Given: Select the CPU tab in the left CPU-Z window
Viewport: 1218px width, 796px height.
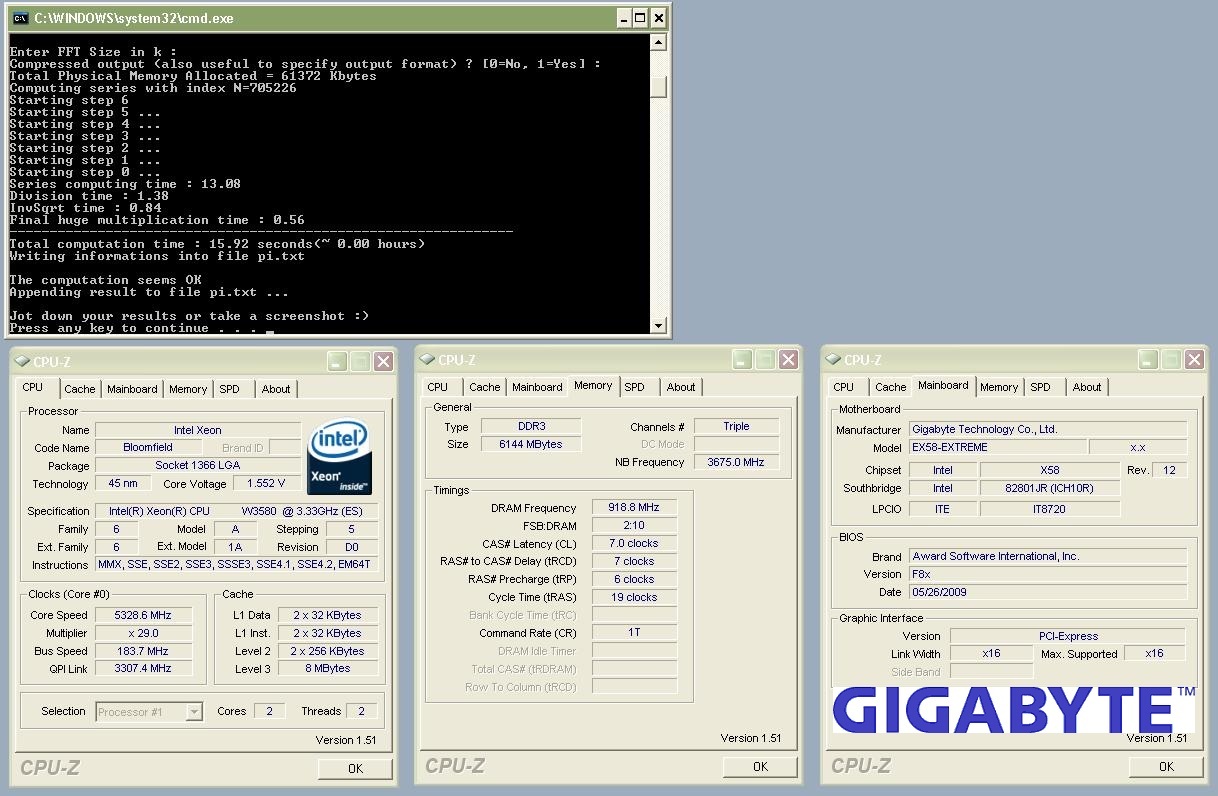Looking at the screenshot, I should tap(33, 387).
